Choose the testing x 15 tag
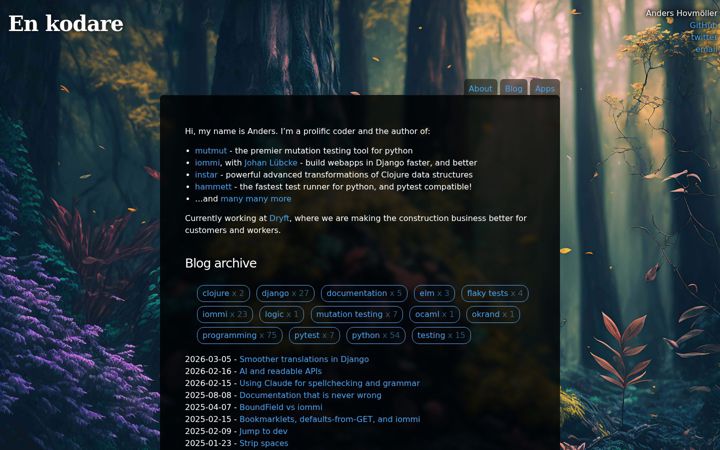The height and width of the screenshot is (450, 720). pos(441,335)
